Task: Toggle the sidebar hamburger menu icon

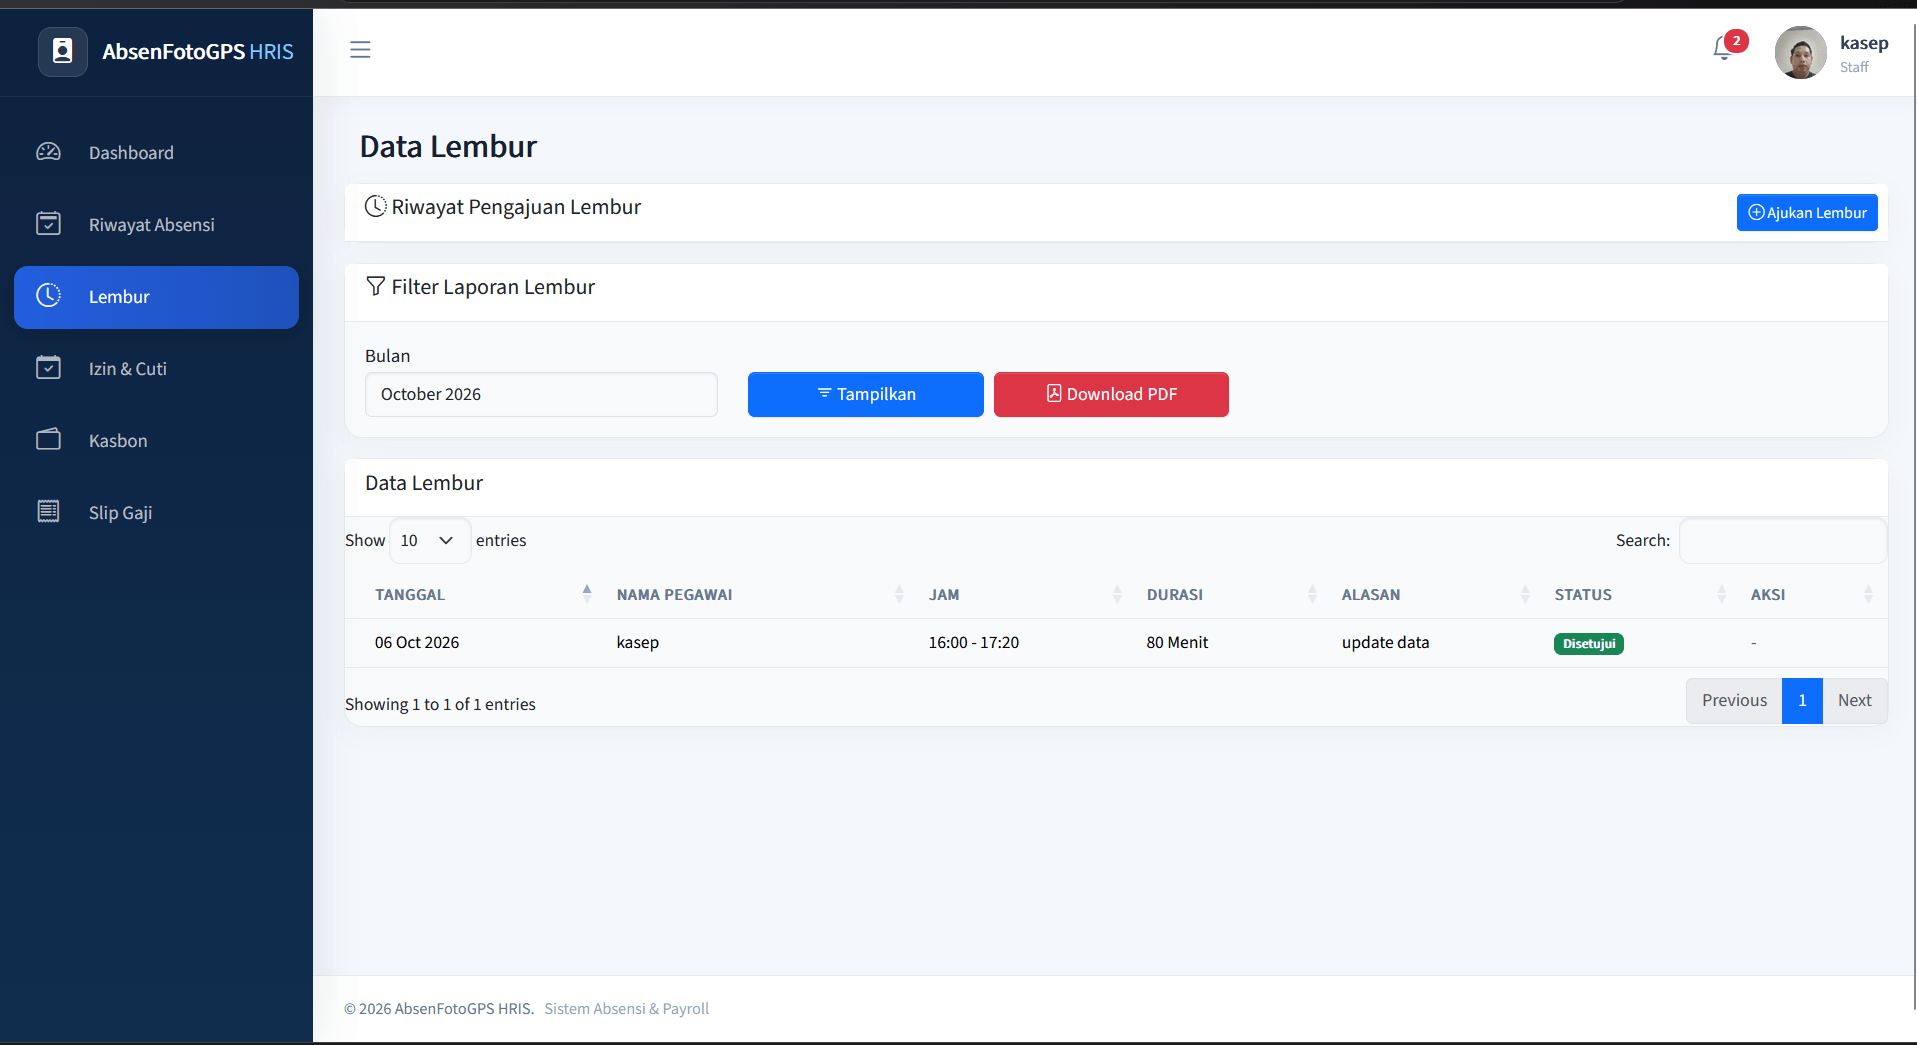Action: coord(360,50)
